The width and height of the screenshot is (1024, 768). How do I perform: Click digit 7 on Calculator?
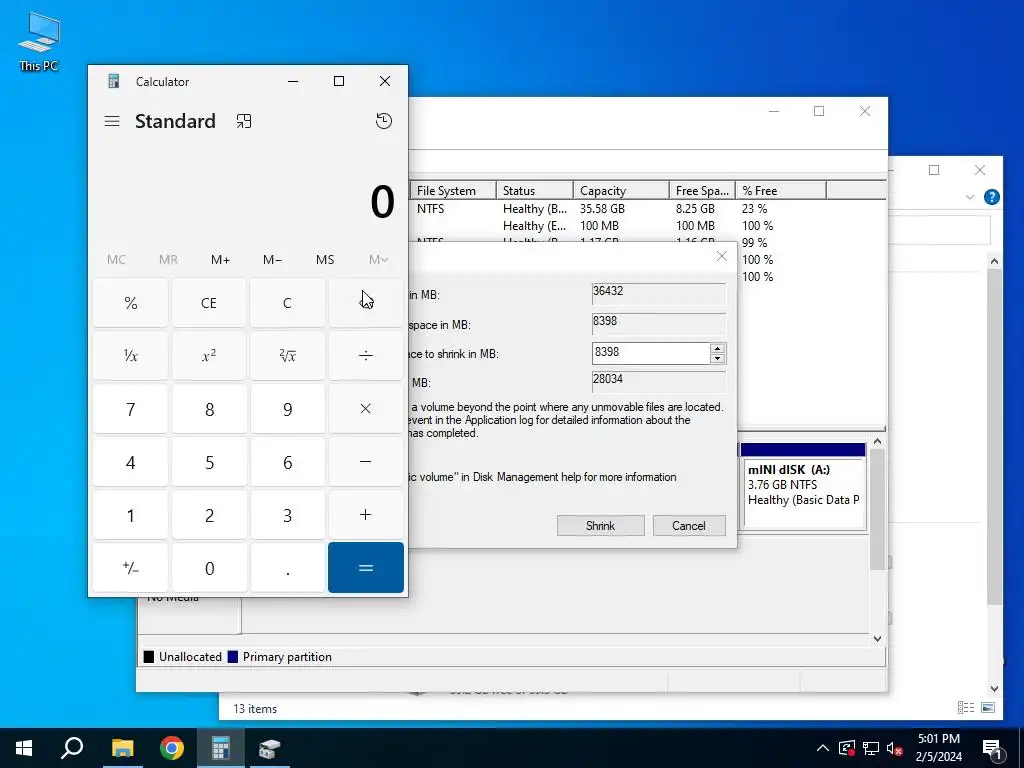tap(131, 409)
